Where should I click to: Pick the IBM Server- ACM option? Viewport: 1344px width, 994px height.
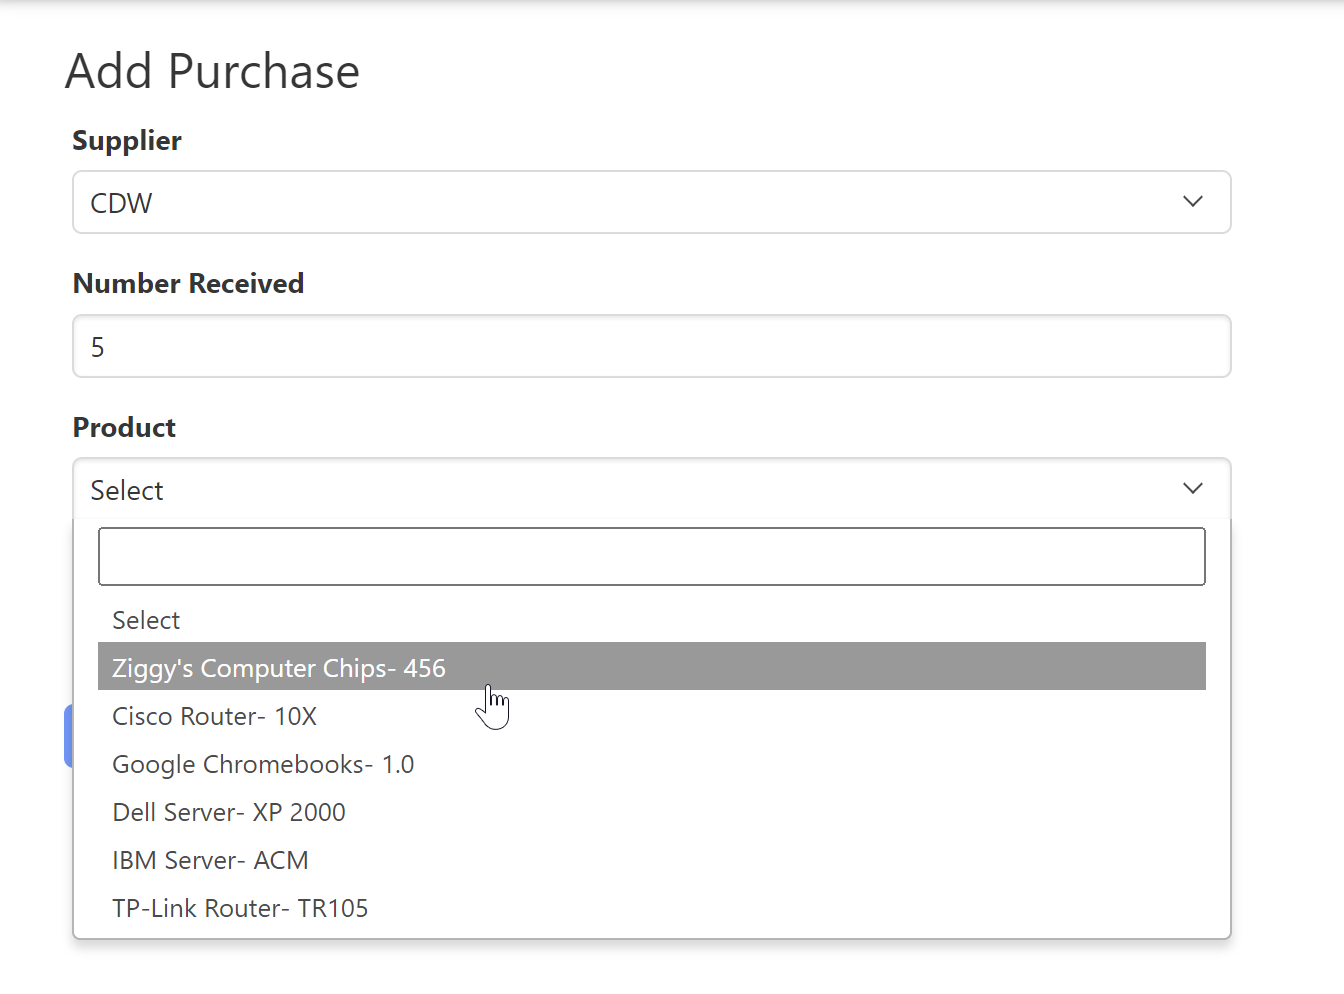click(210, 860)
